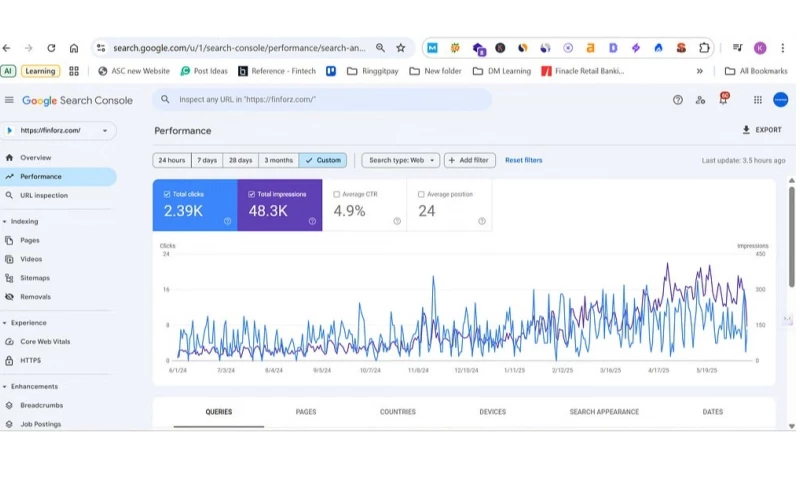Collapse the Enhancements section
The width and height of the screenshot is (800, 480).
click(5, 387)
